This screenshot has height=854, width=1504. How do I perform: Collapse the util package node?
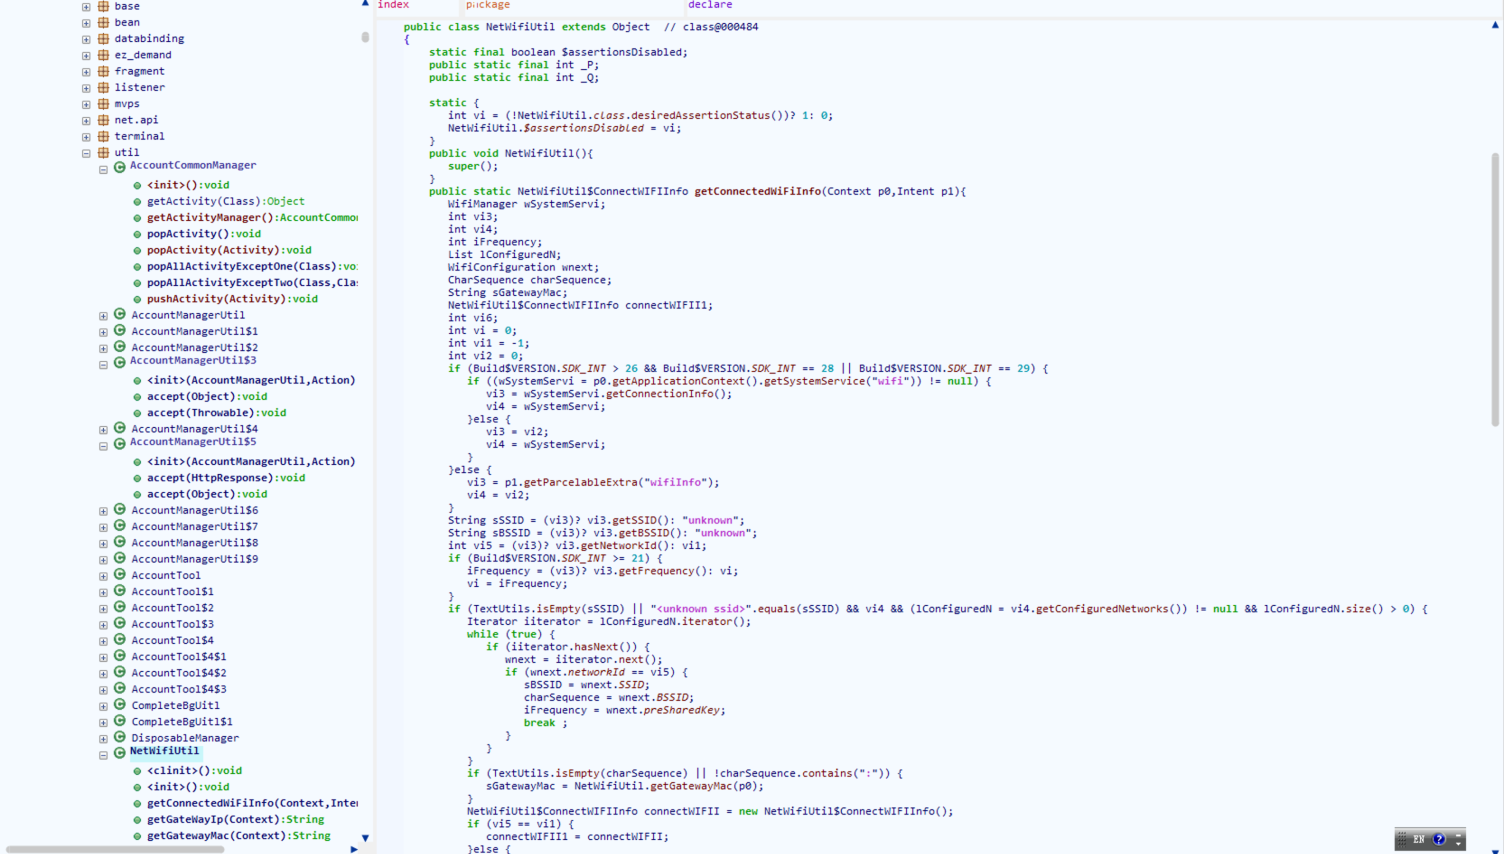[x=86, y=153]
